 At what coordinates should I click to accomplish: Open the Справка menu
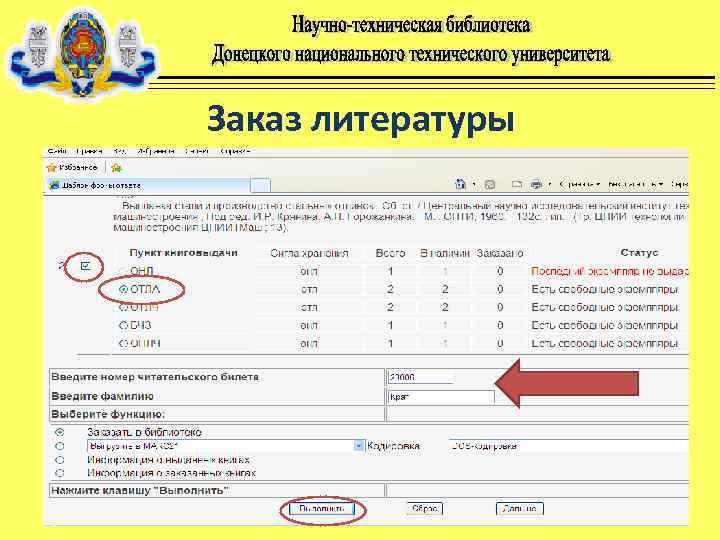pyautogui.click(x=235, y=151)
